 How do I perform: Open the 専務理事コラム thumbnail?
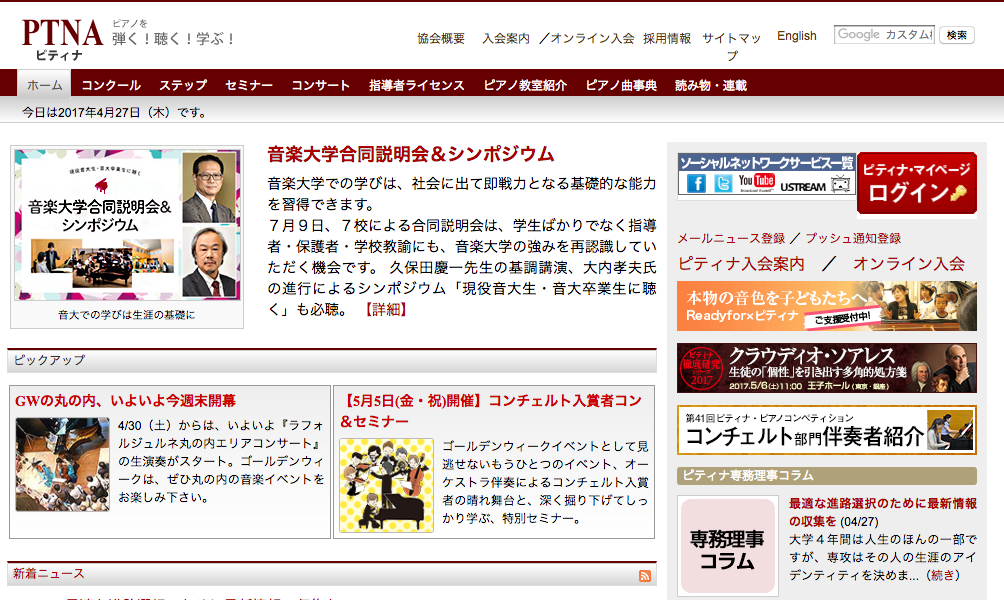727,547
